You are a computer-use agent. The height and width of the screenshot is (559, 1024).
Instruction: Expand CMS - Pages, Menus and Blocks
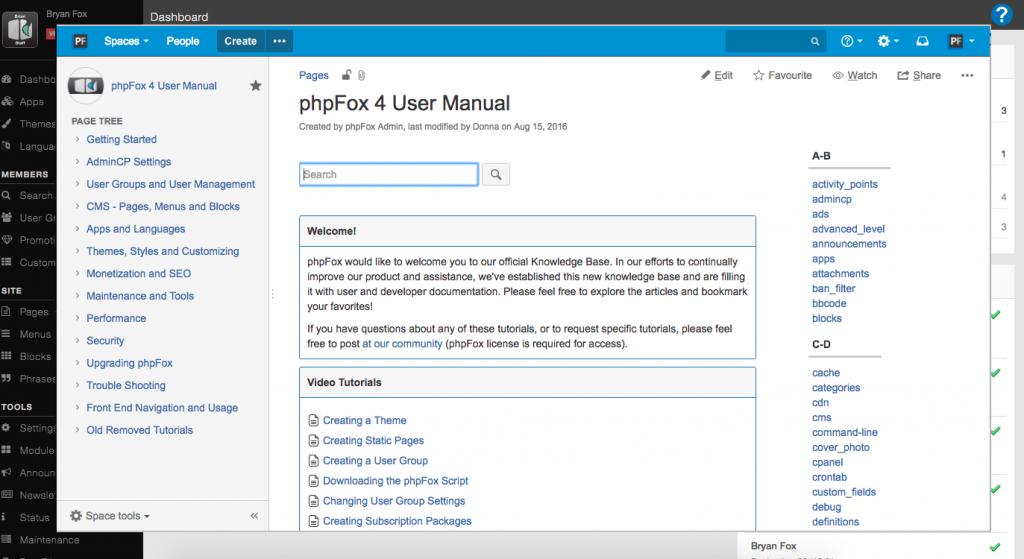pyautogui.click(x=77, y=206)
